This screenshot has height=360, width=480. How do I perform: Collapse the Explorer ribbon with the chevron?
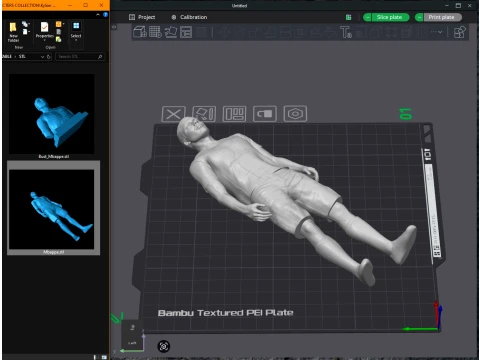tap(98, 15)
